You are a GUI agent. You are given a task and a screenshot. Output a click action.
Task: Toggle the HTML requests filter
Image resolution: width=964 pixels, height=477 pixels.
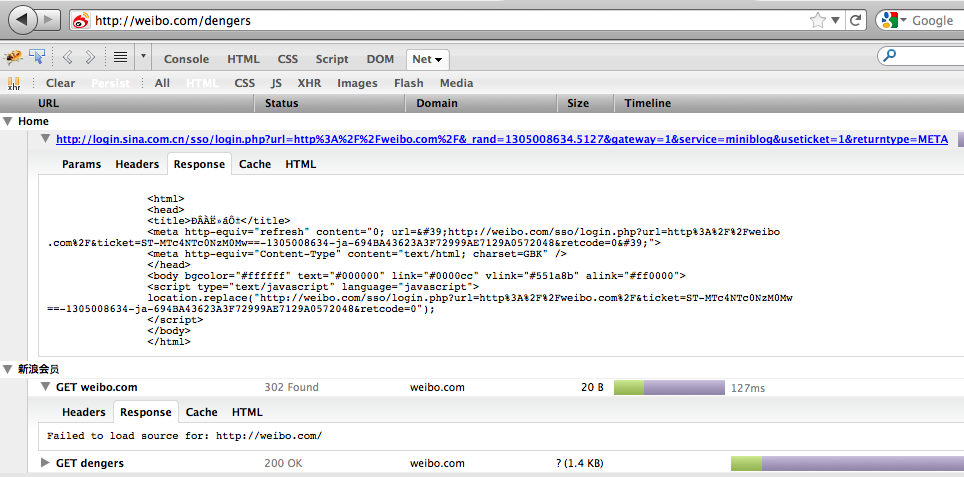tap(202, 83)
